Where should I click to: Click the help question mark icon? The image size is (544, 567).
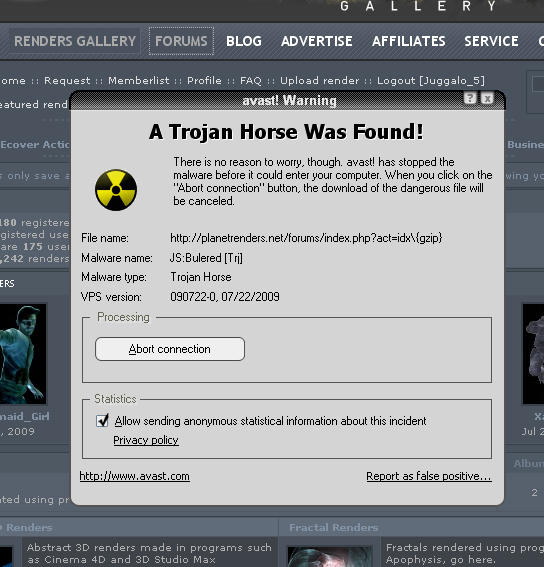tap(470, 98)
